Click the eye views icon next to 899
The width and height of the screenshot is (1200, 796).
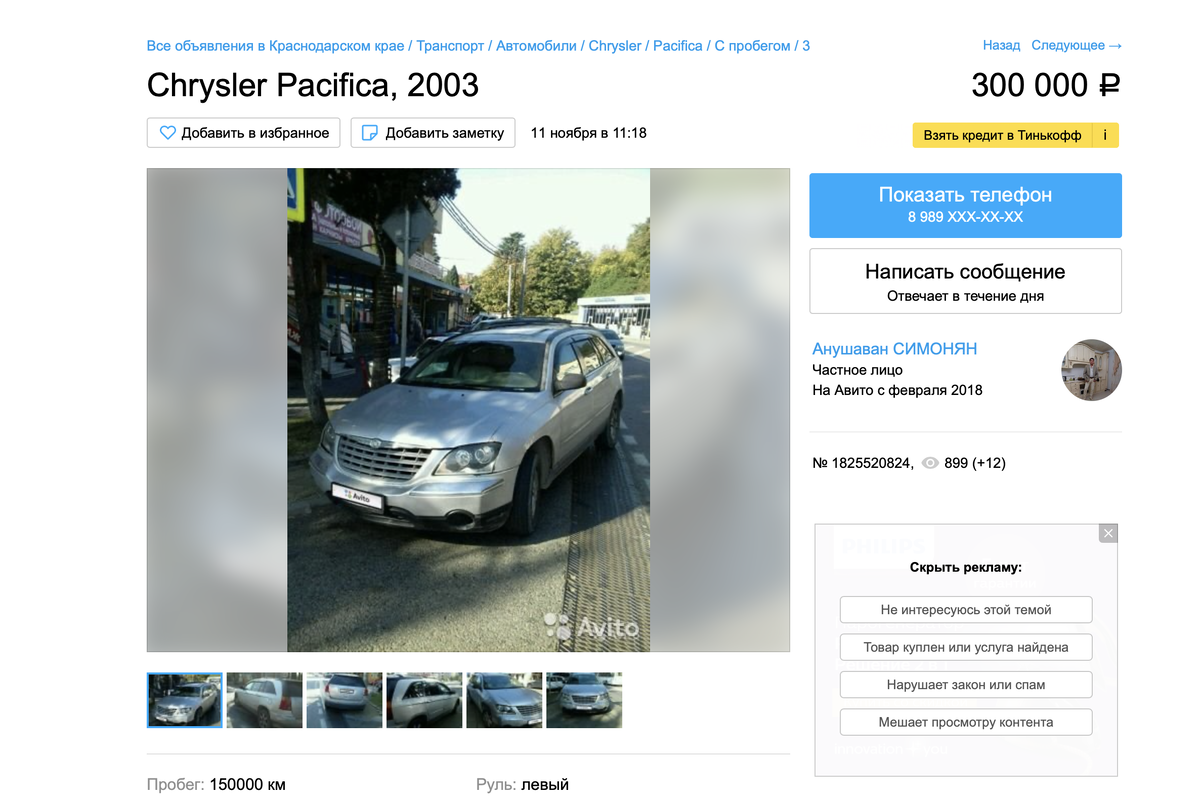(x=930, y=463)
